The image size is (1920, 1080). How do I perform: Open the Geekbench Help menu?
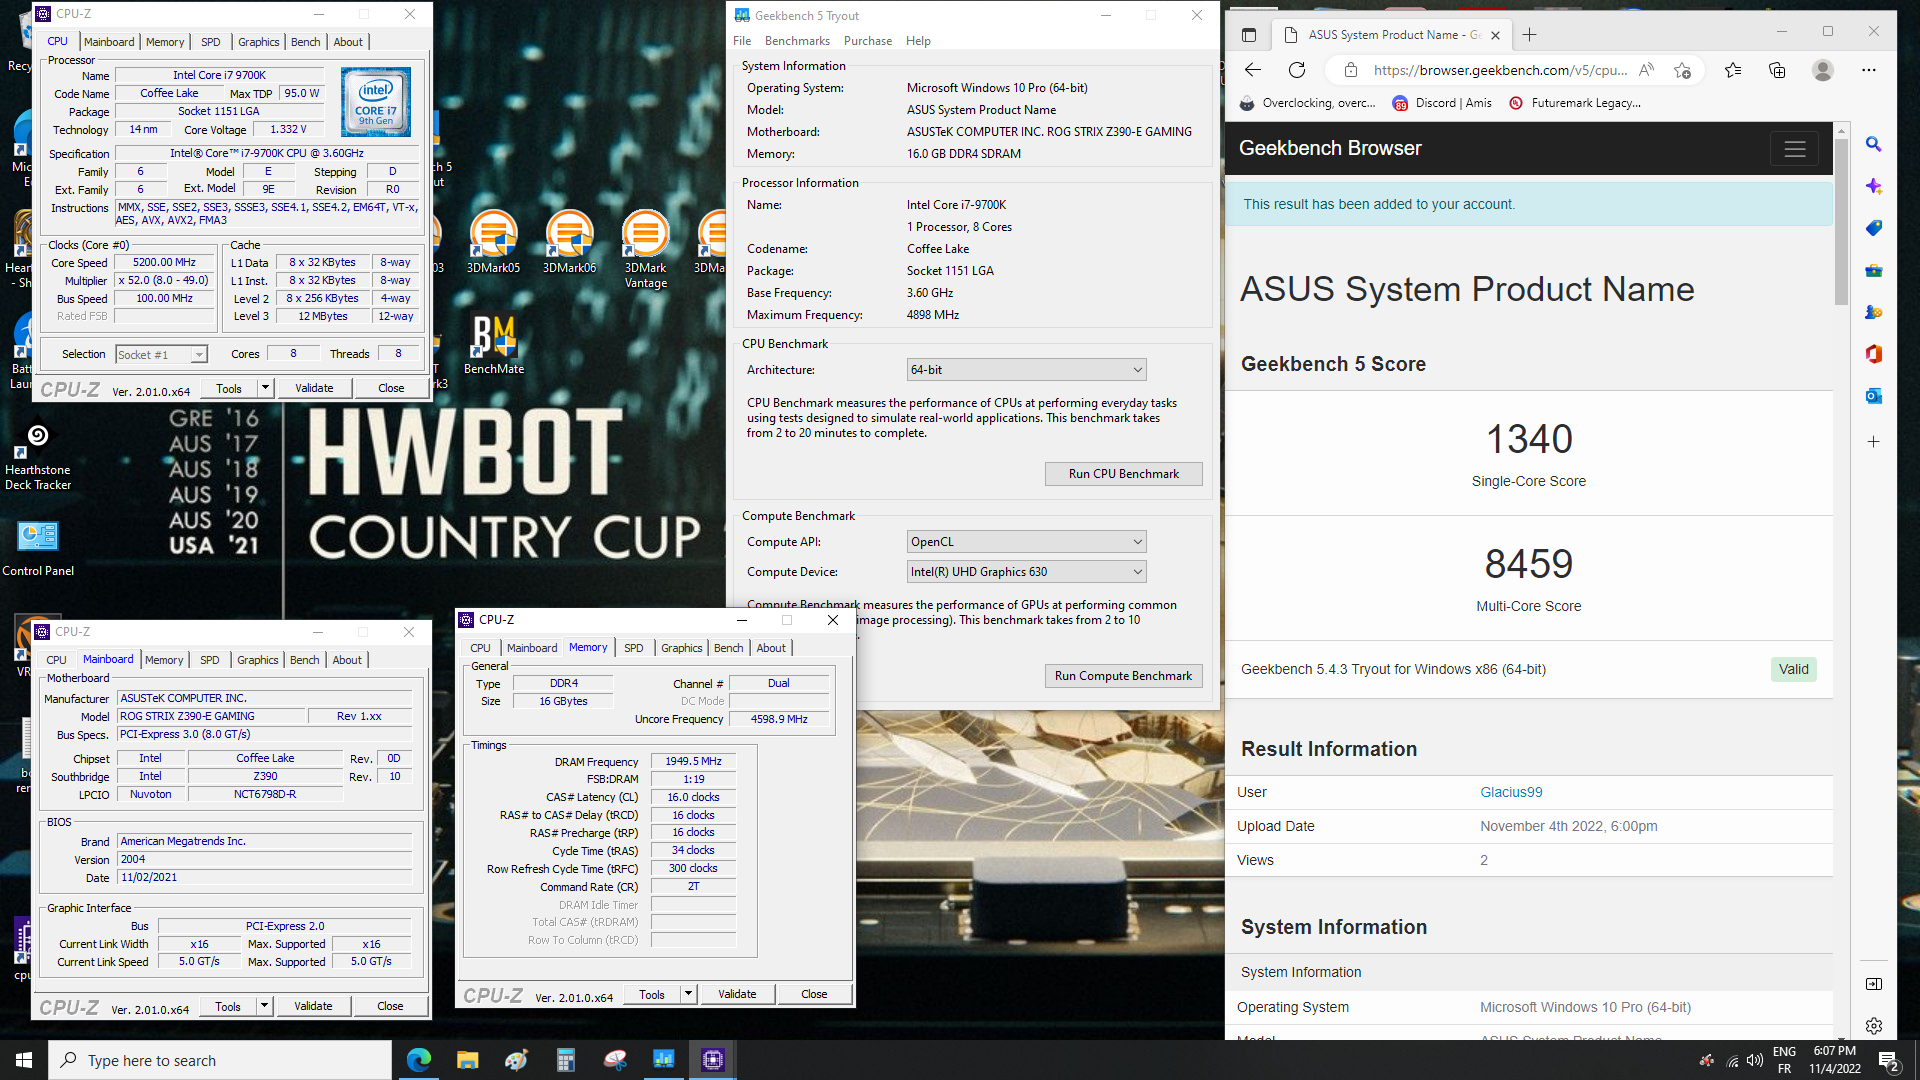point(918,41)
